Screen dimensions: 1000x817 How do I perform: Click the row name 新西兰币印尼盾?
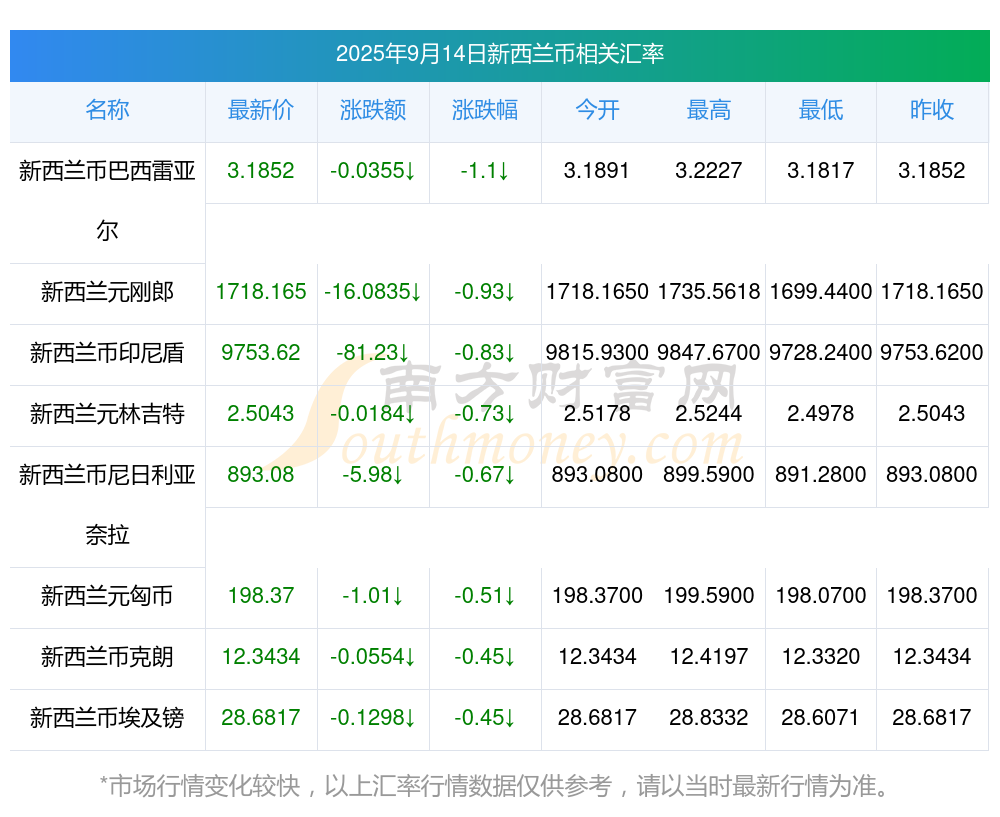107,353
